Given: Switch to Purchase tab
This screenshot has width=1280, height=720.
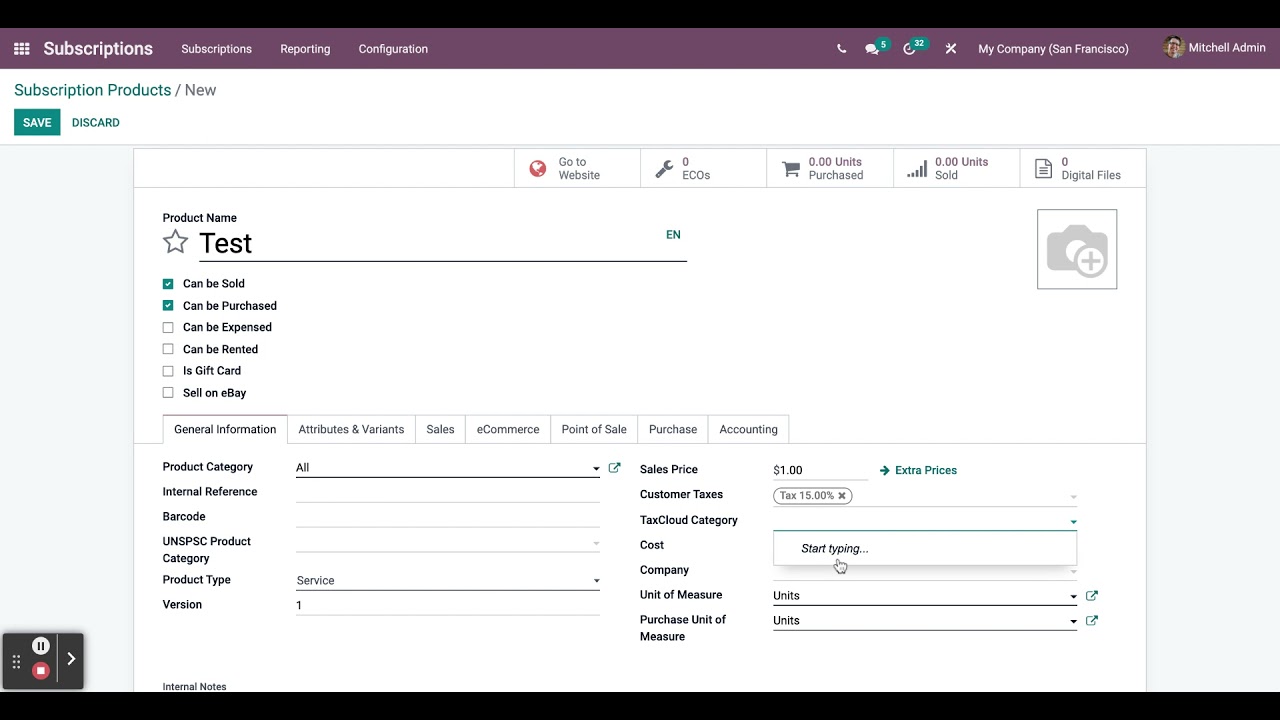Looking at the screenshot, I should click(673, 429).
